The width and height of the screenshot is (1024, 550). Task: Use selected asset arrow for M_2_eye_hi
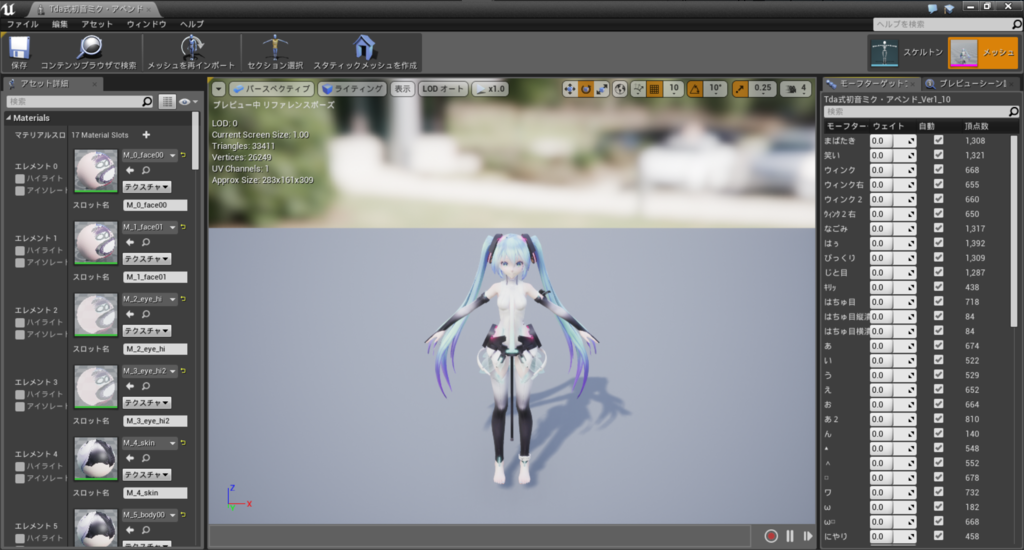[x=130, y=314]
